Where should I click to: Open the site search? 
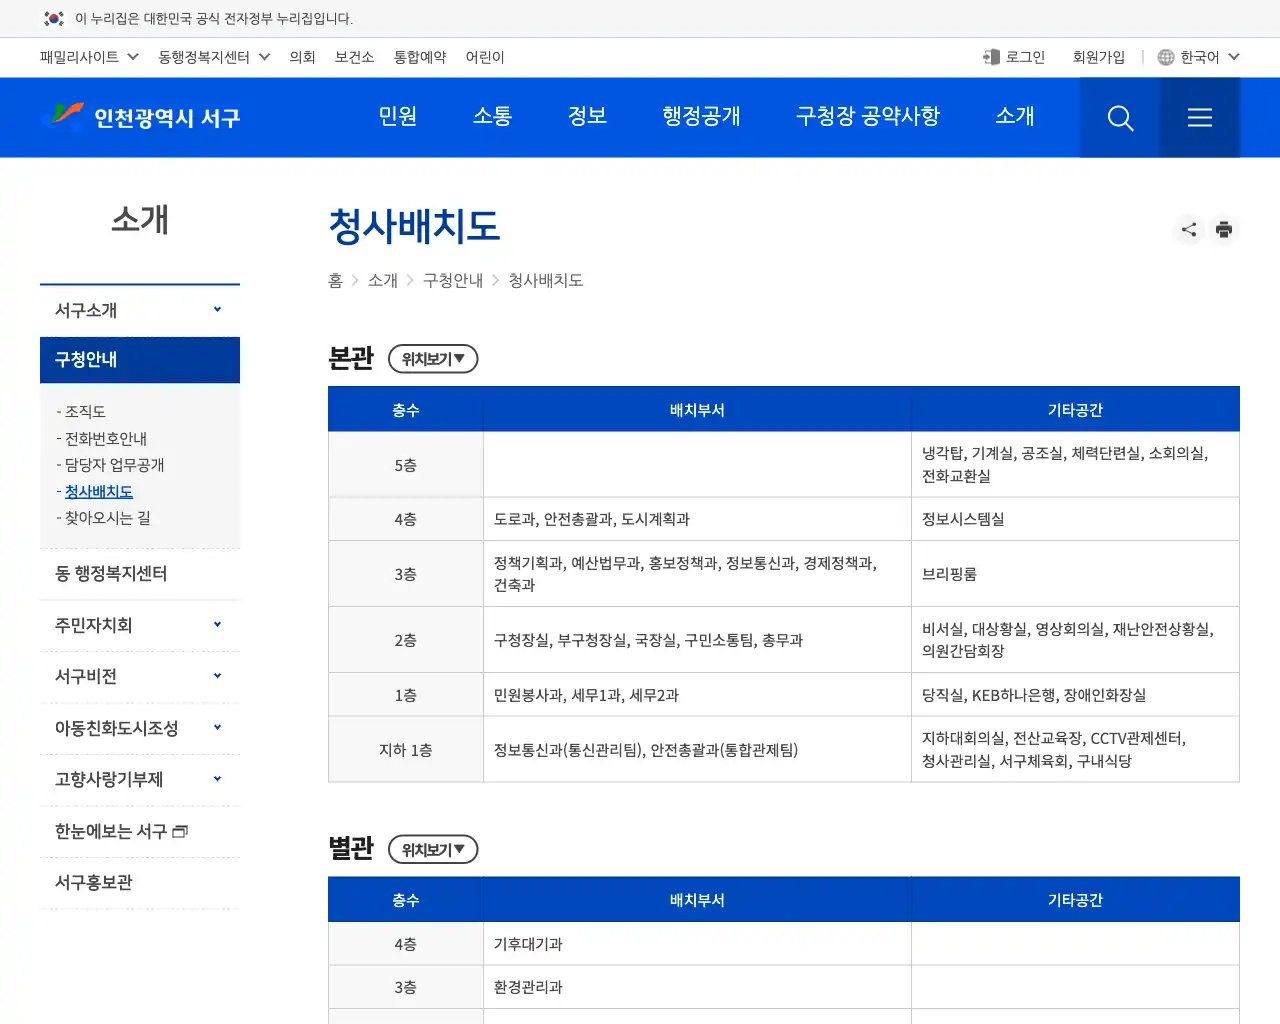[1120, 117]
